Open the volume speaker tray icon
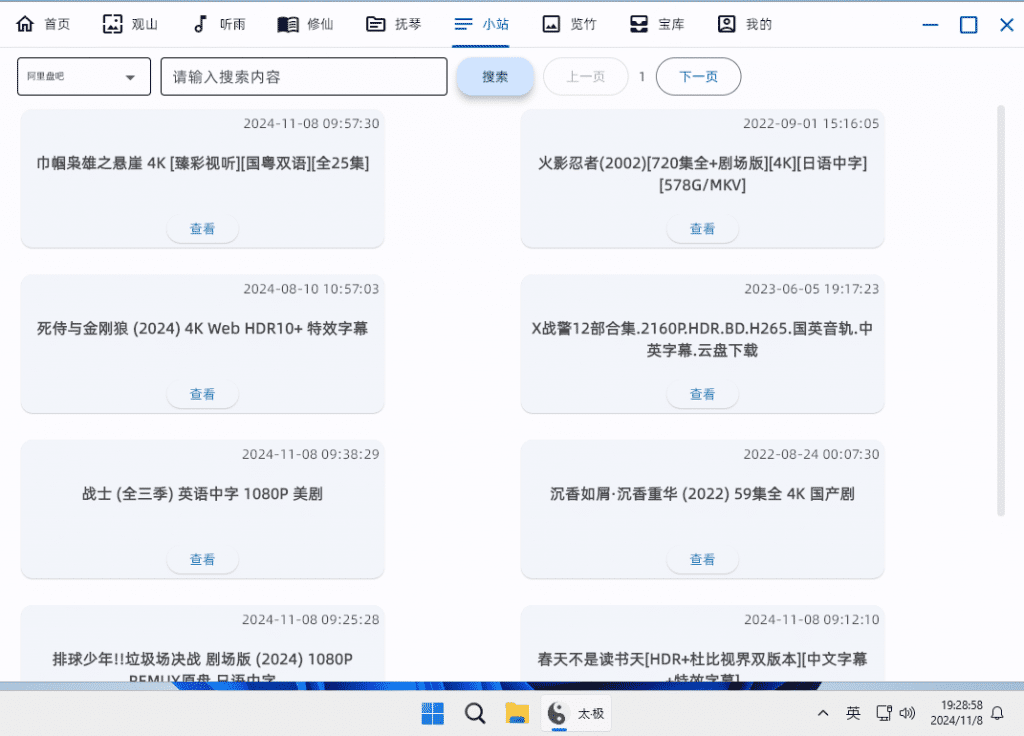The image size is (1024, 736). [907, 713]
